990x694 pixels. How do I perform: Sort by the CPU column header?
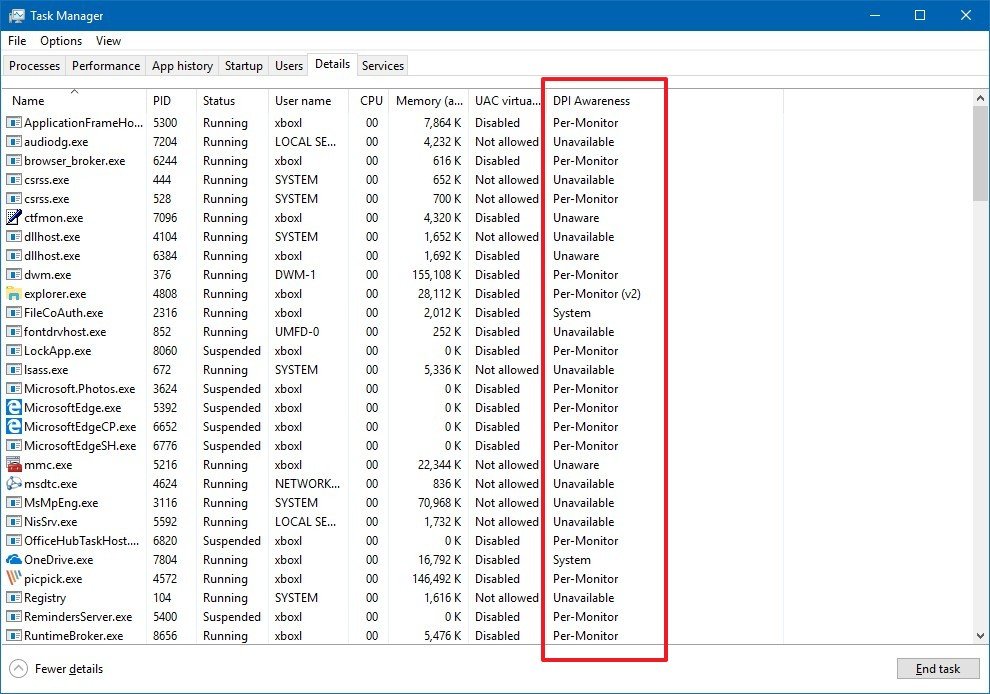[x=369, y=100]
